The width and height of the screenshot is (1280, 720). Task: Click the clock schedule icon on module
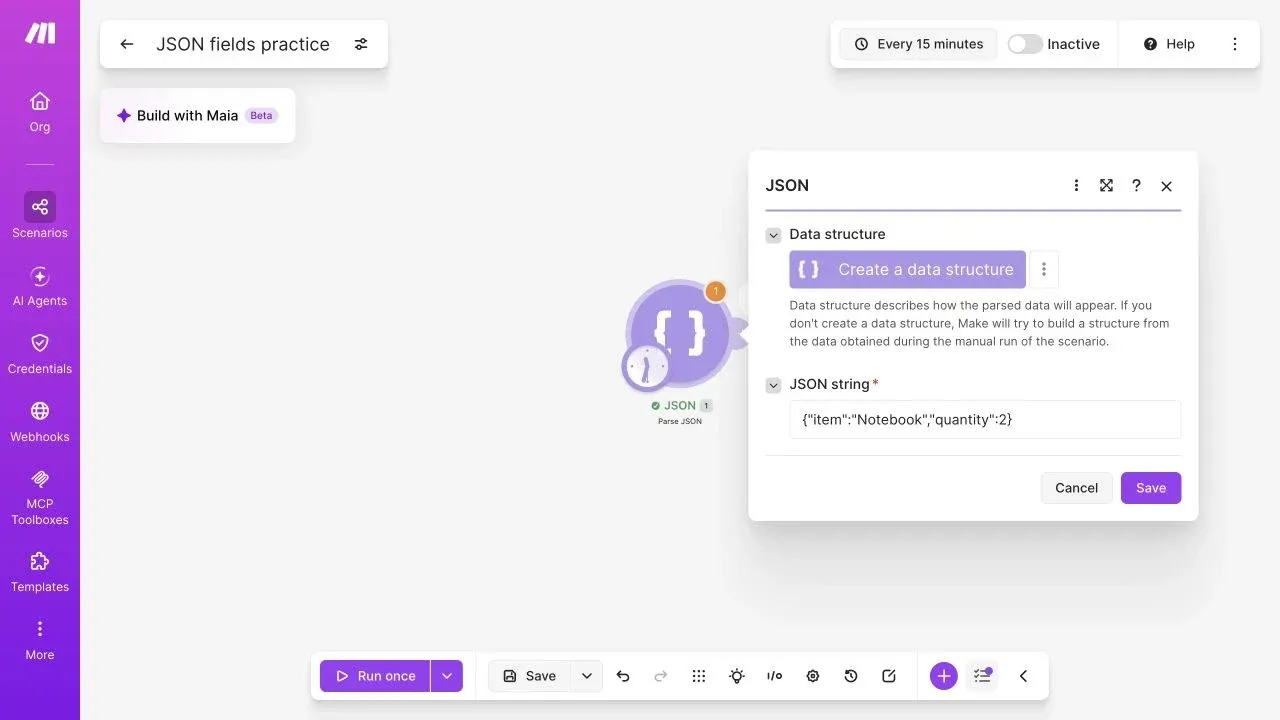tap(646, 368)
